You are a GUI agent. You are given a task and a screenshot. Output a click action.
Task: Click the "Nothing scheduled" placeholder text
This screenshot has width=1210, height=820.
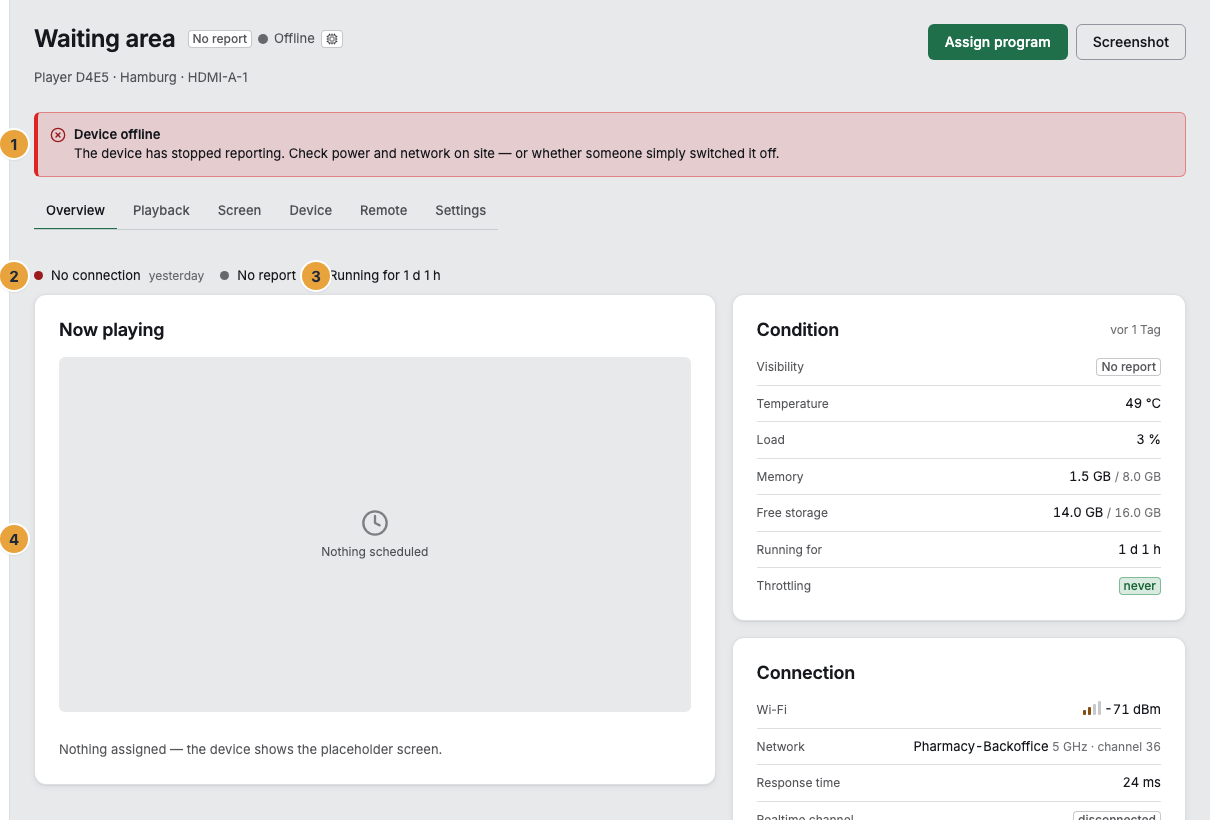375,552
